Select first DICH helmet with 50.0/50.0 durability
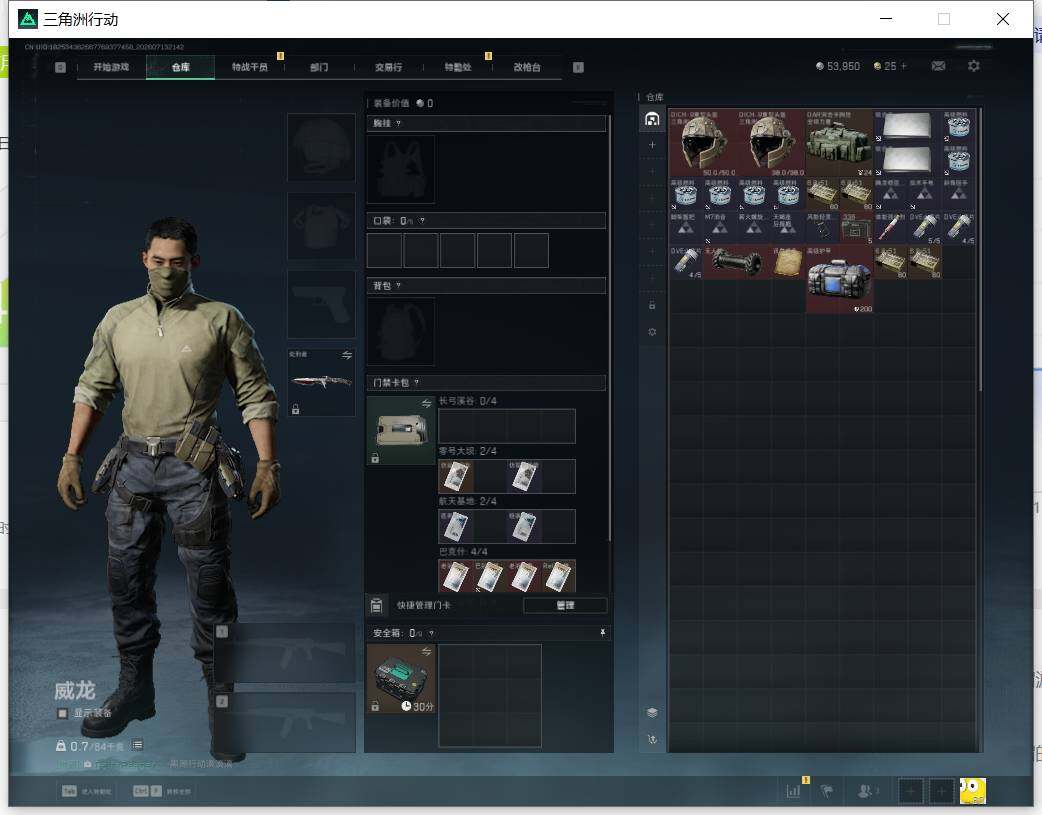Viewport: 1042px width, 815px height. [703, 143]
